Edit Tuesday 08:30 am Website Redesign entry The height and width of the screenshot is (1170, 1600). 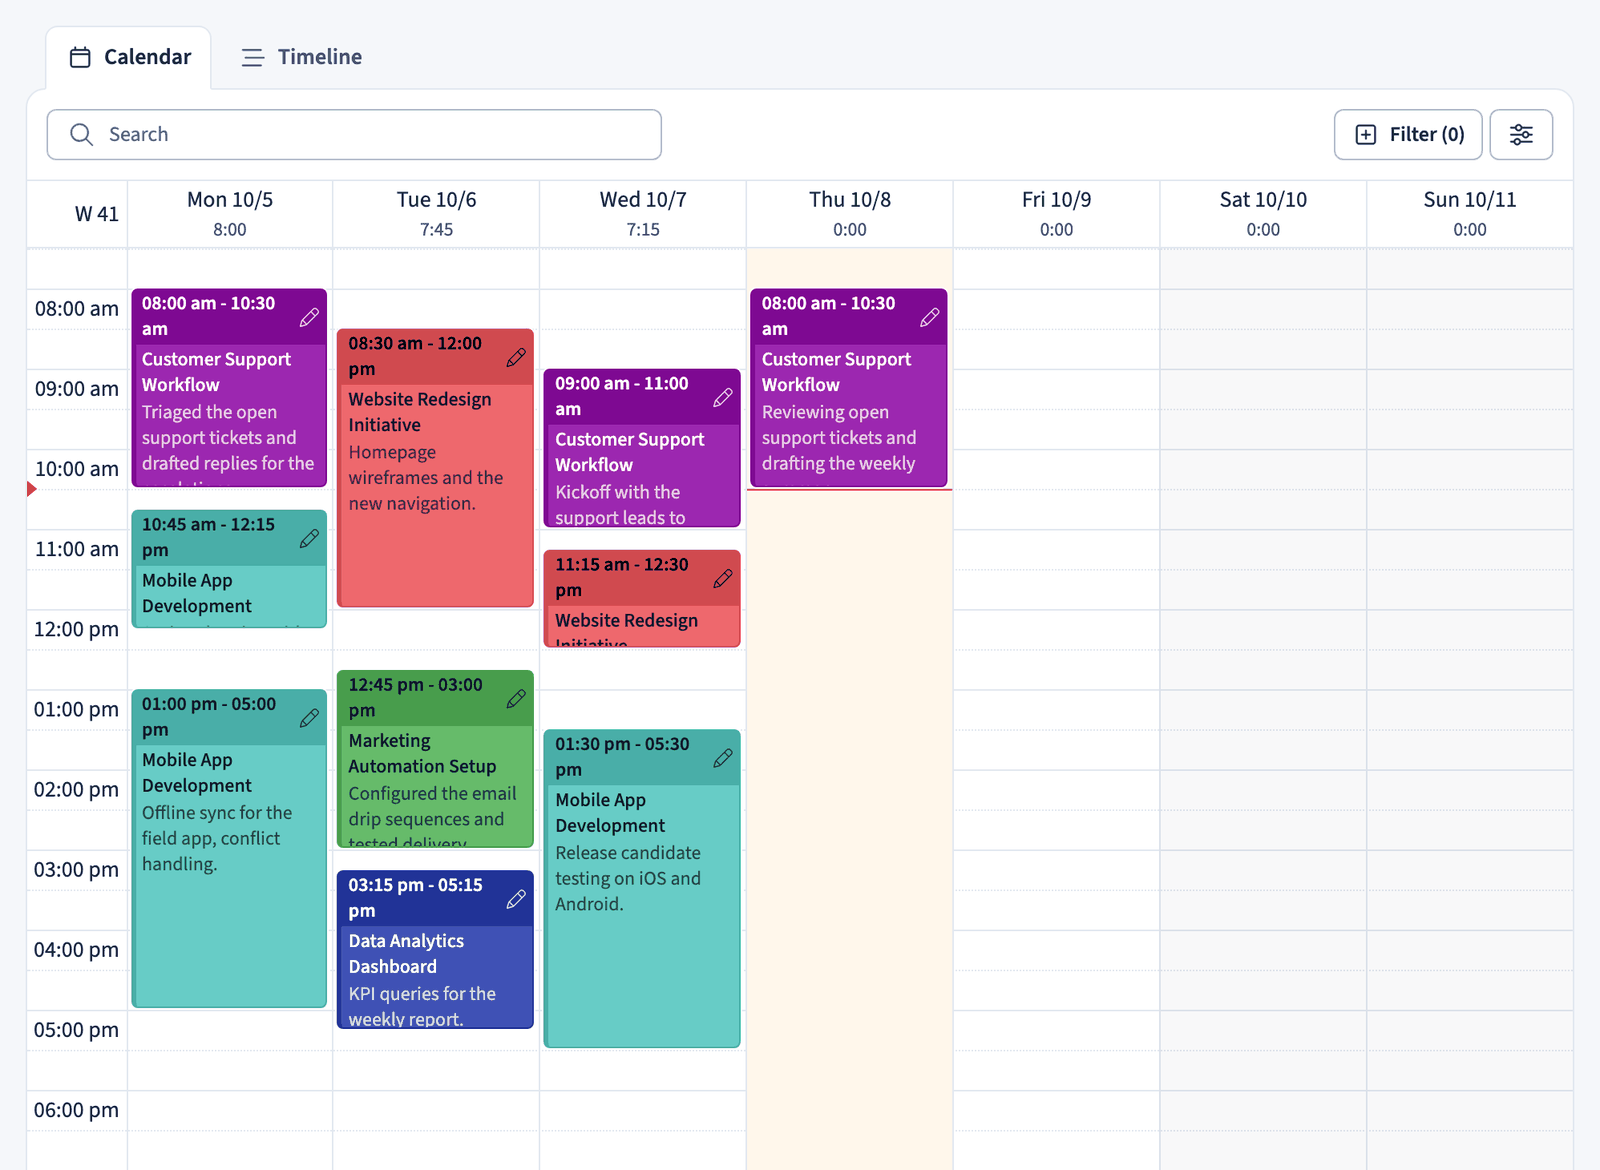pos(516,357)
